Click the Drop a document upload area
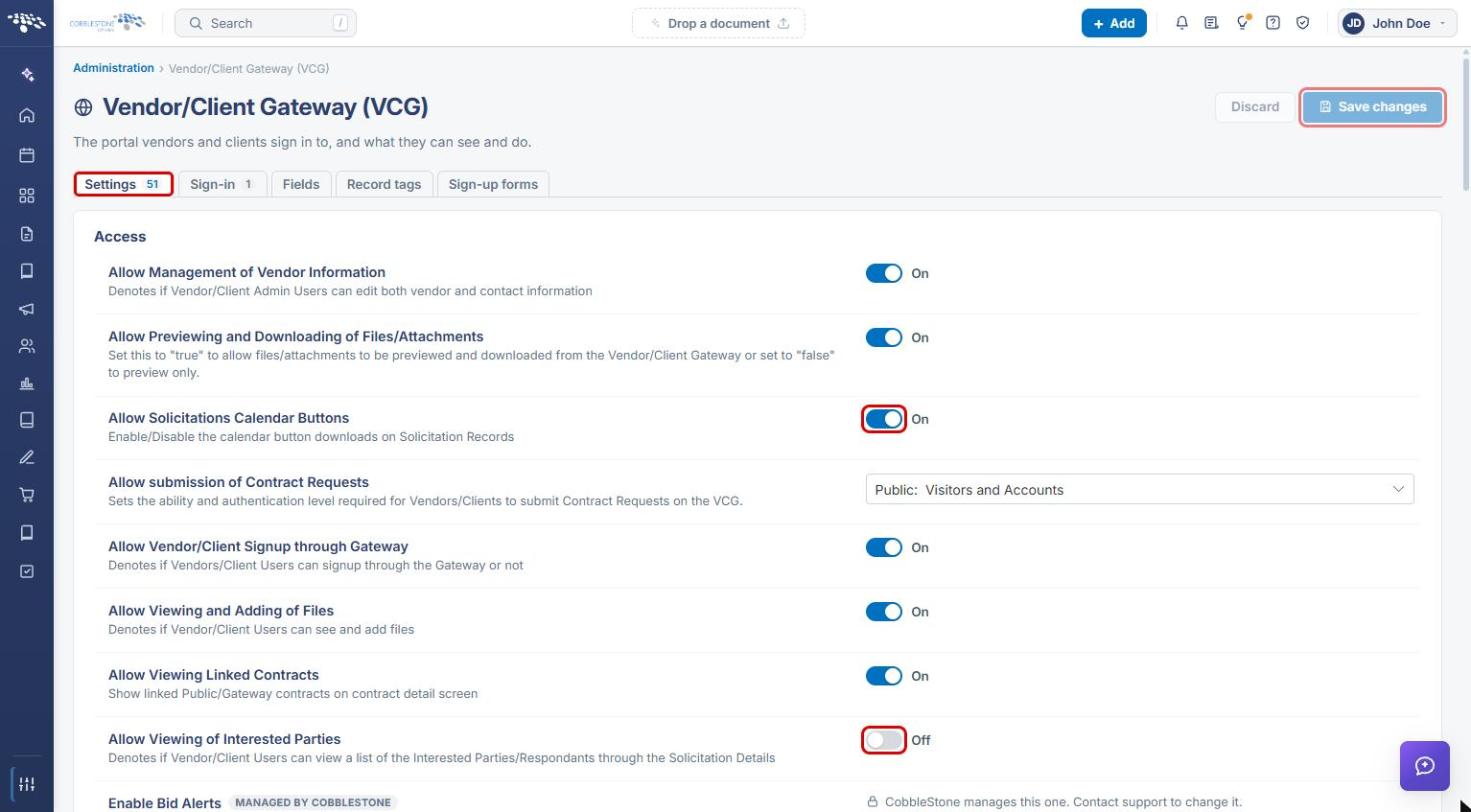 tap(718, 23)
